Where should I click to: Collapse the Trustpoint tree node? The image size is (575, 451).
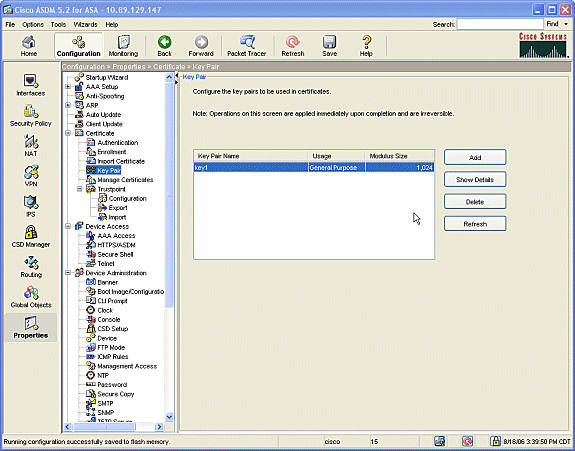[80, 189]
